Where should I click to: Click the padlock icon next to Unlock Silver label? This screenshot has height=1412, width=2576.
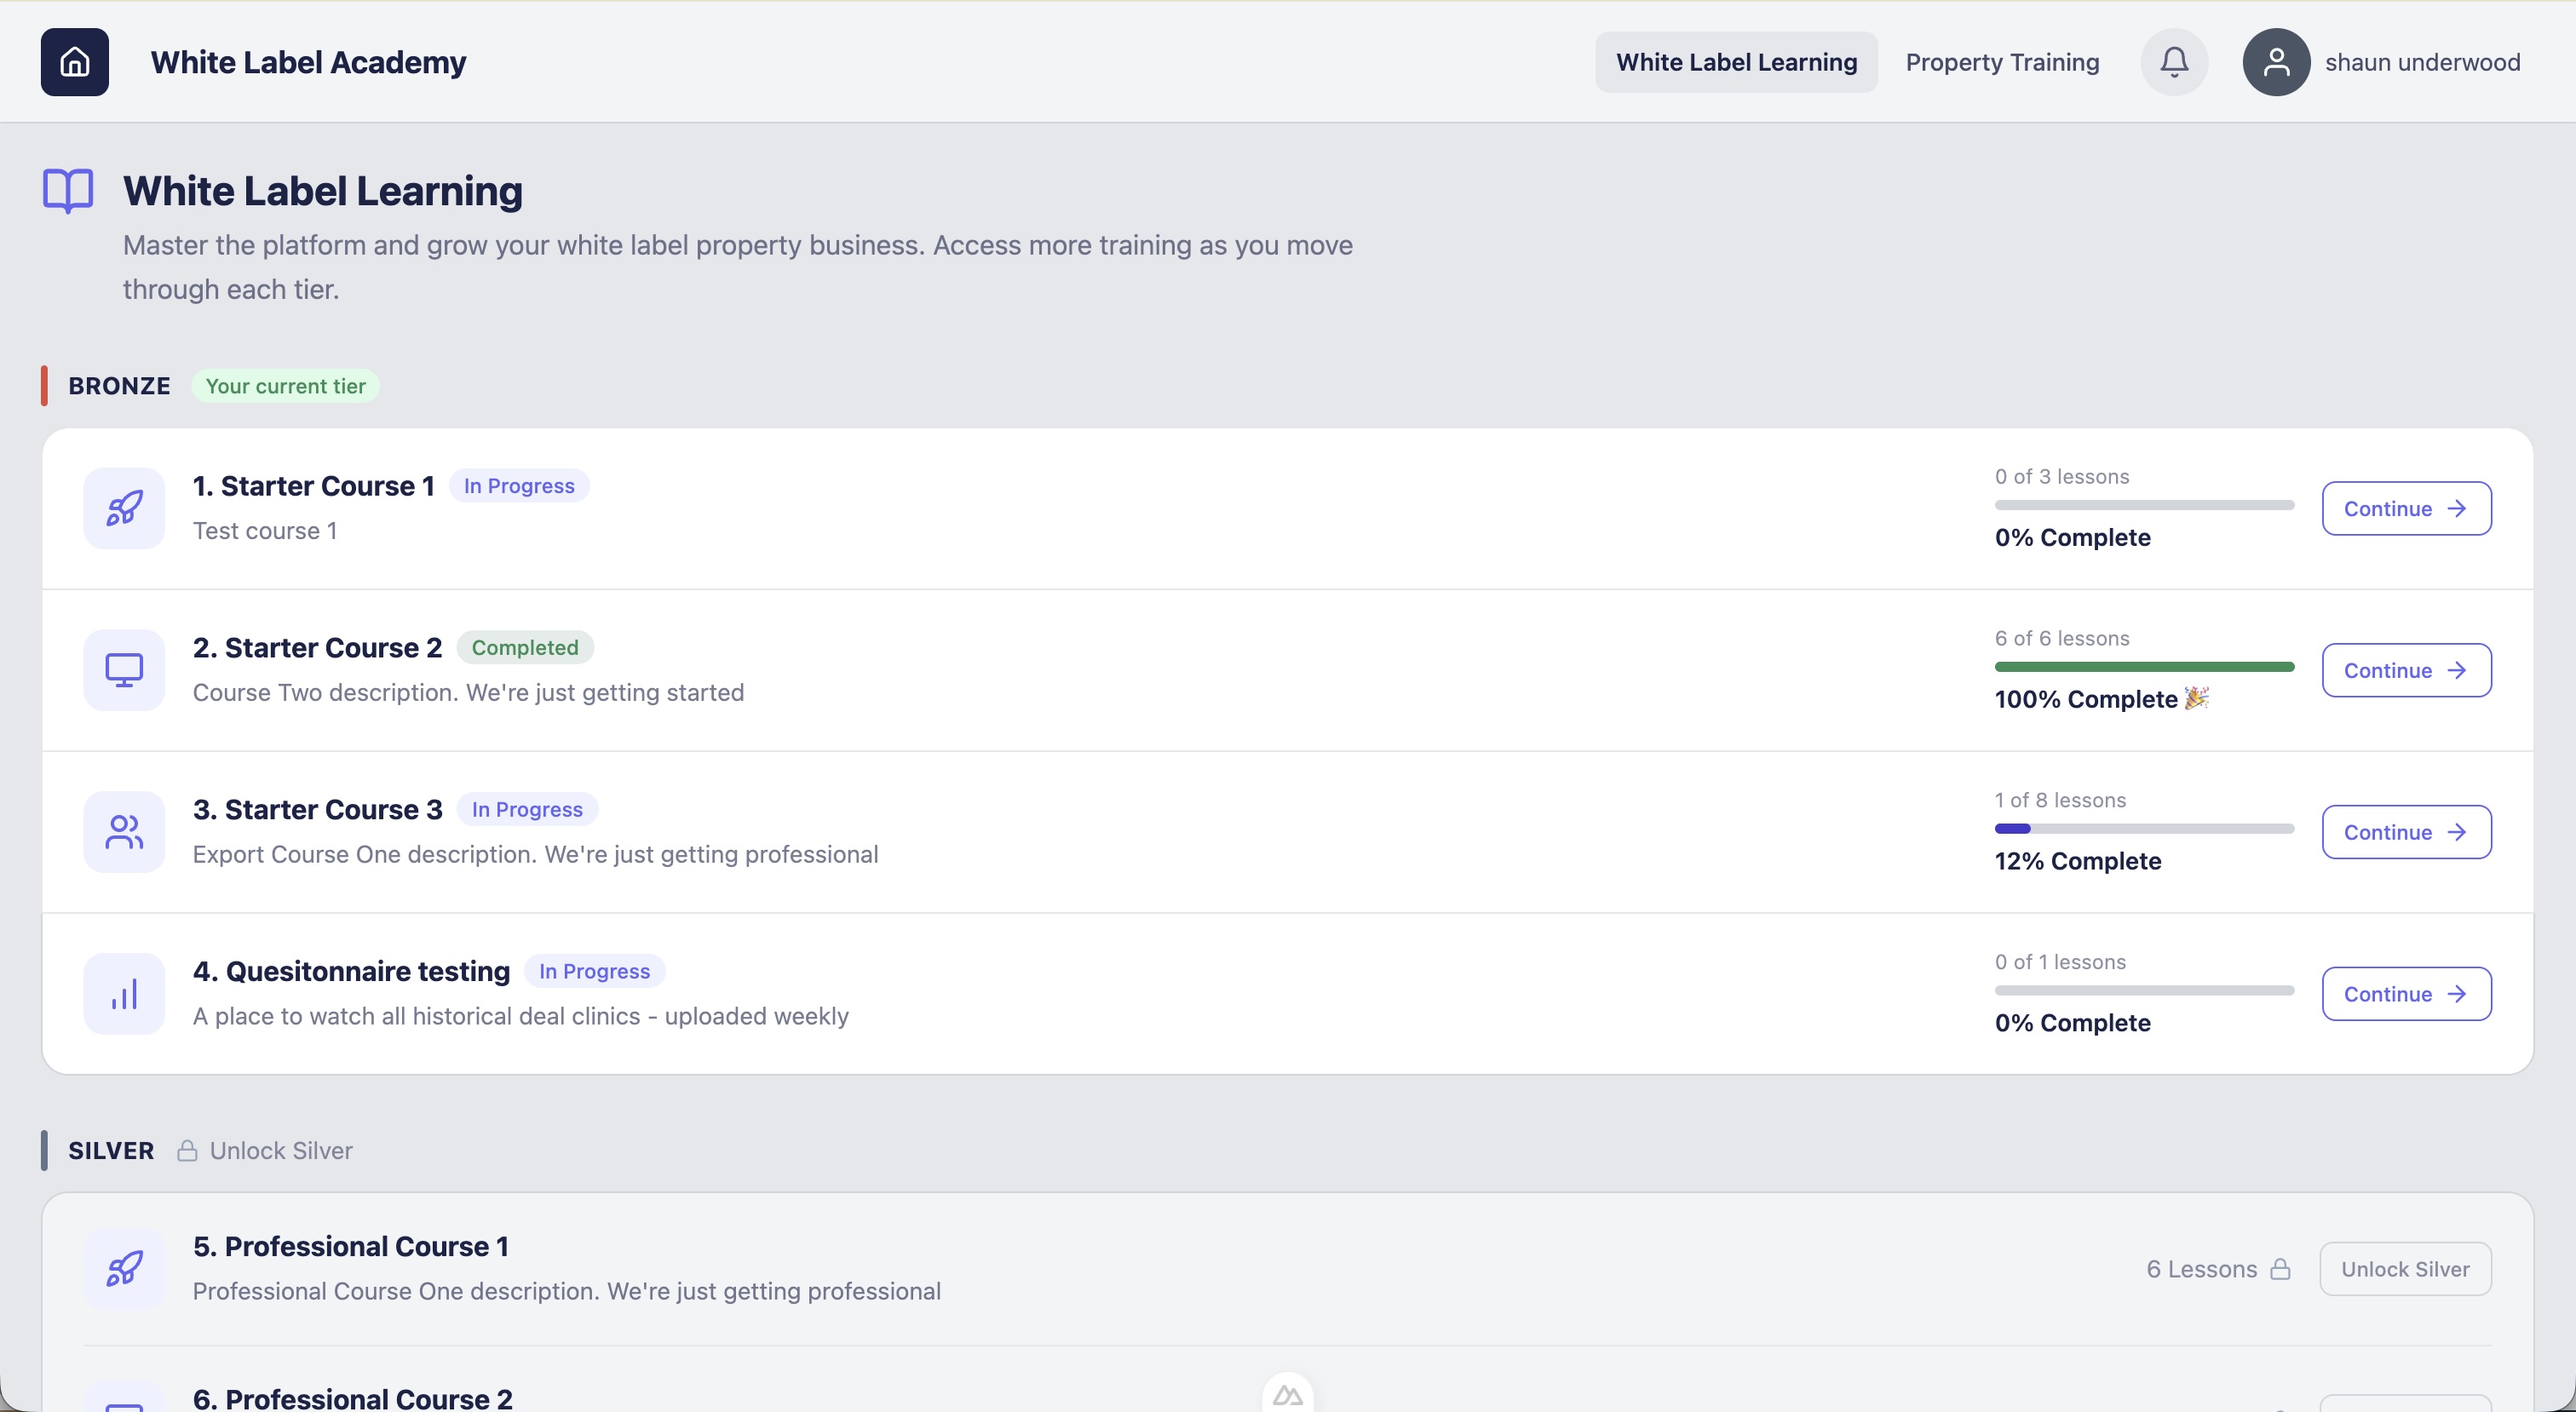[187, 1151]
